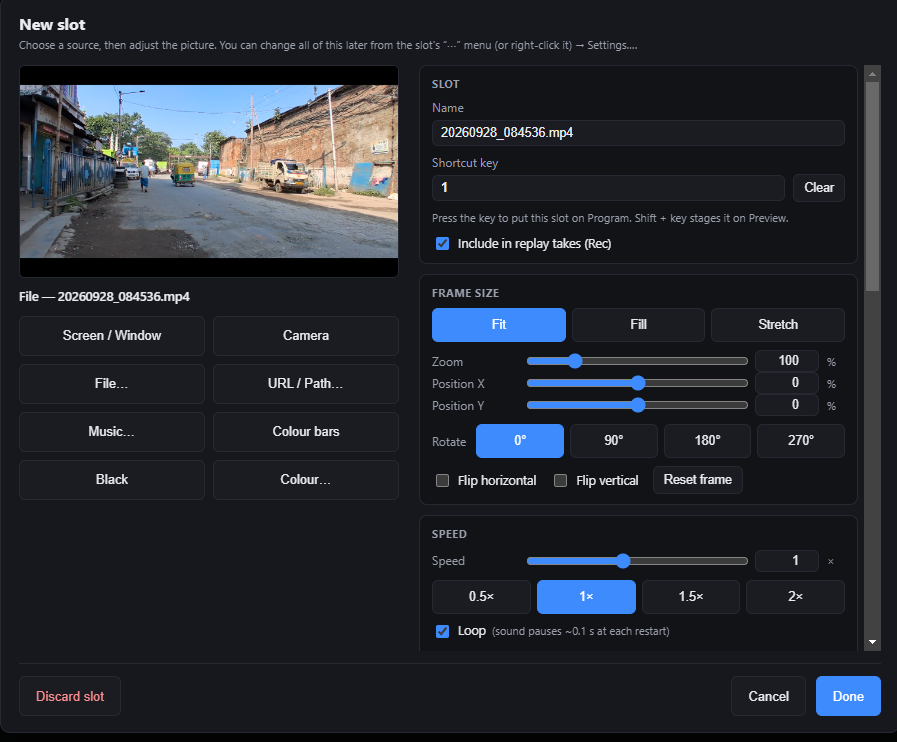897x742 pixels.
Task: Toggle the Loop checkbox
Action: (x=442, y=632)
